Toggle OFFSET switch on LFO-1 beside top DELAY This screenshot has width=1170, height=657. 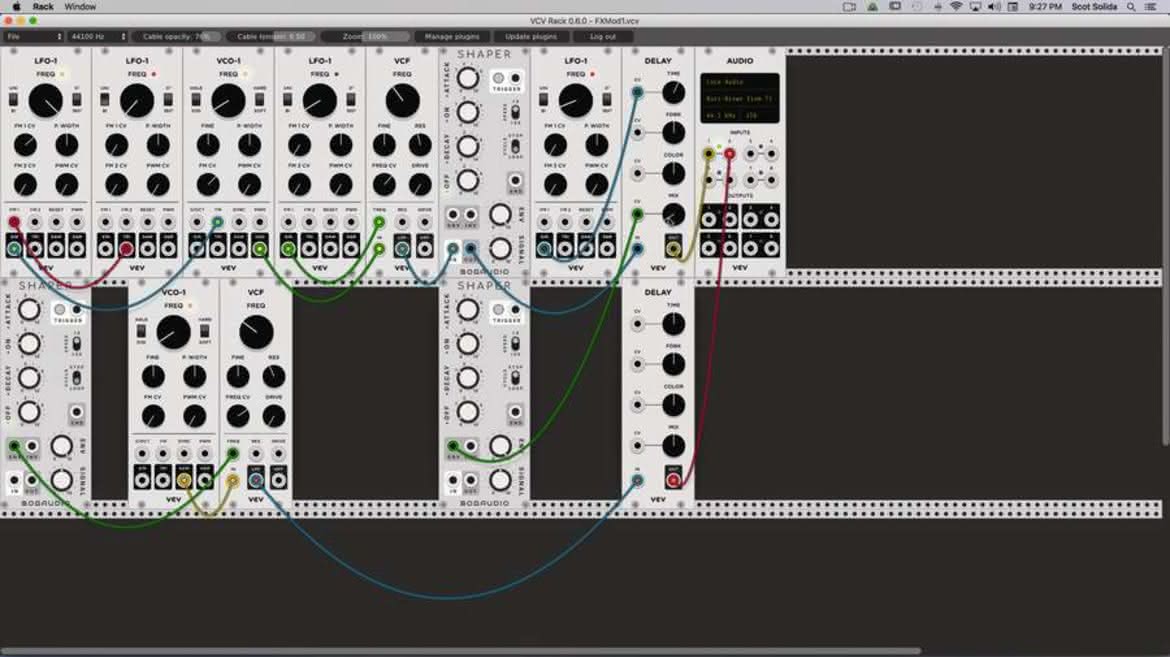[x=543, y=99]
